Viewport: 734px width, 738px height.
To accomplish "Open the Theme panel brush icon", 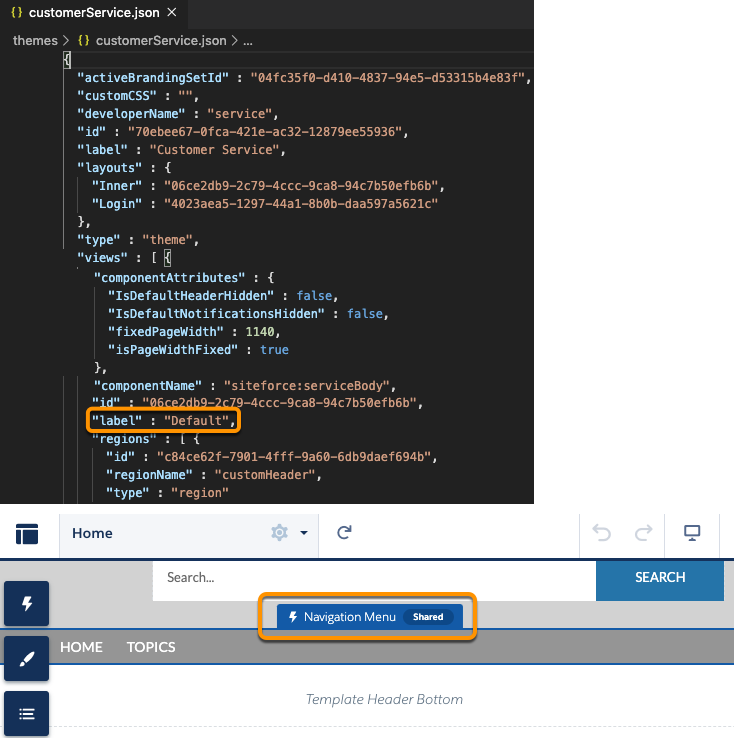I will pos(27,658).
